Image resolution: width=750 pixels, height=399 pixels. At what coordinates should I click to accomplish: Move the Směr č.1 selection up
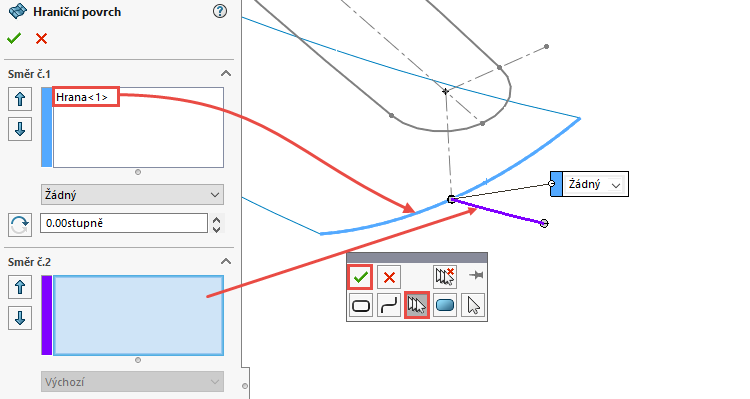(x=20, y=99)
